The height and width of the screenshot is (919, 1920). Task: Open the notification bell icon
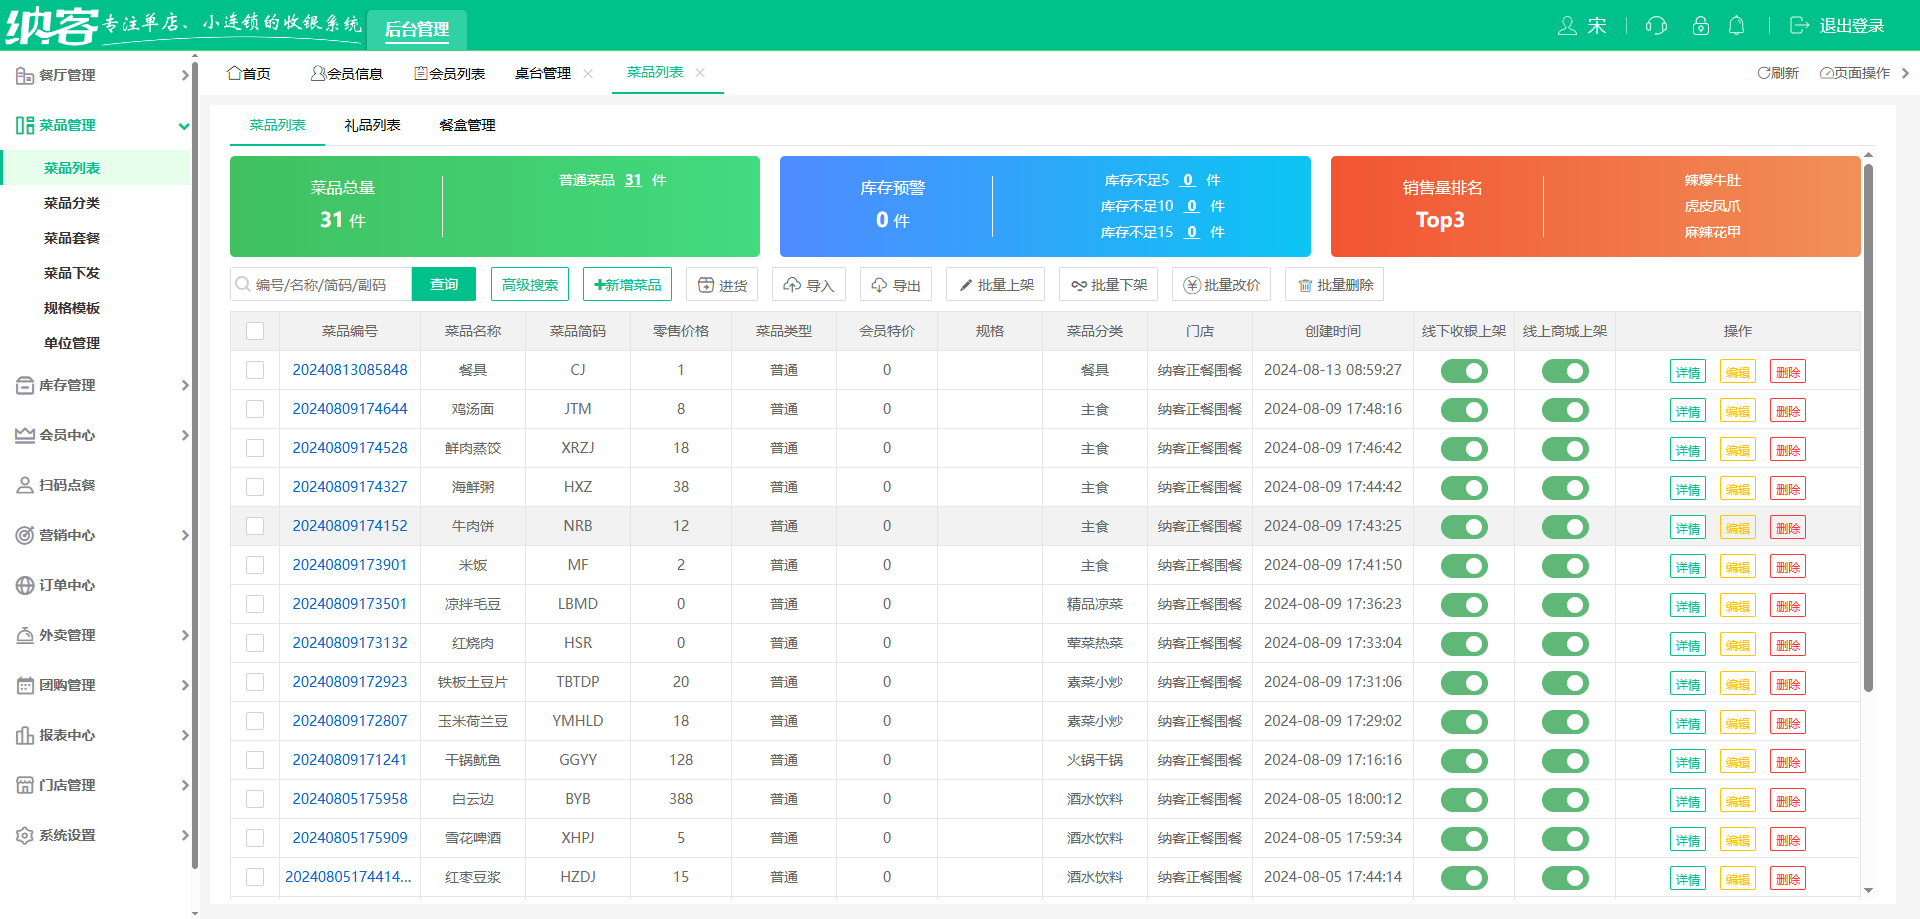(x=1736, y=25)
